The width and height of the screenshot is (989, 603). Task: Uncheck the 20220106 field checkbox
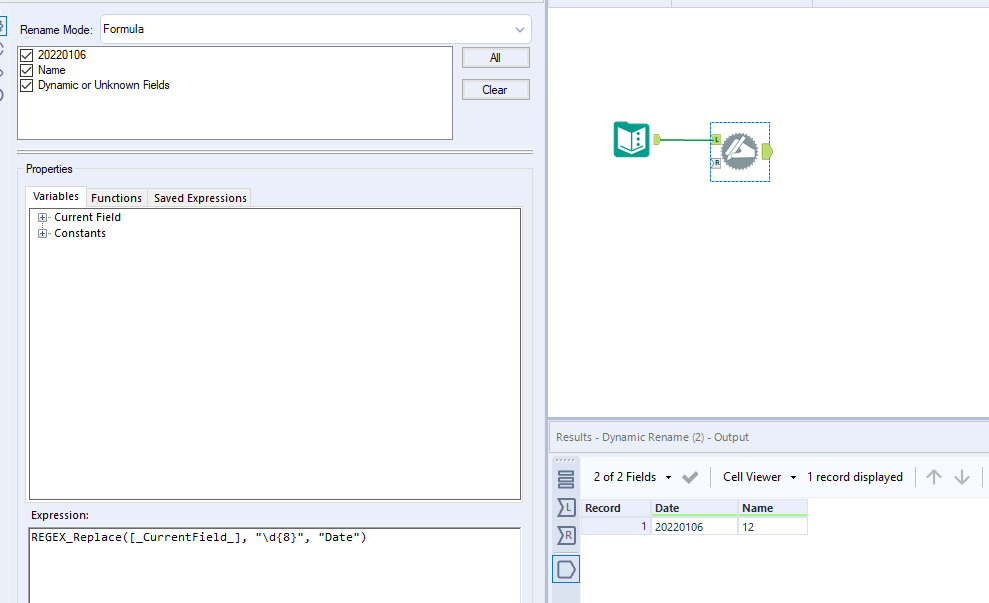[26, 54]
